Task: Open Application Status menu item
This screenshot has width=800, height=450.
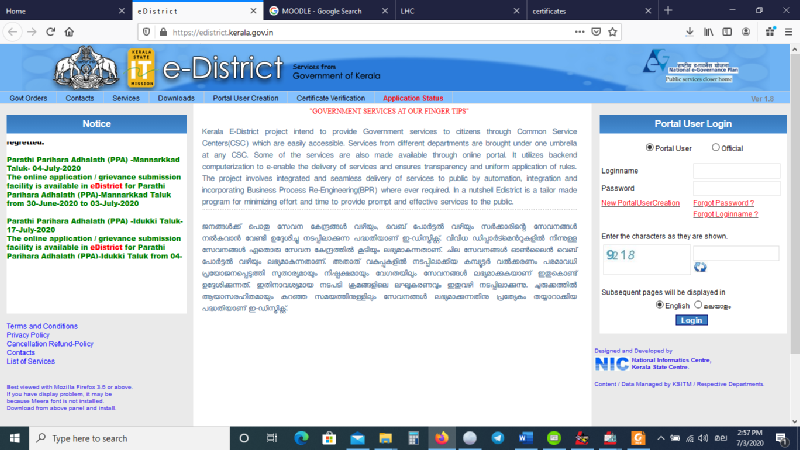Action: (413, 98)
